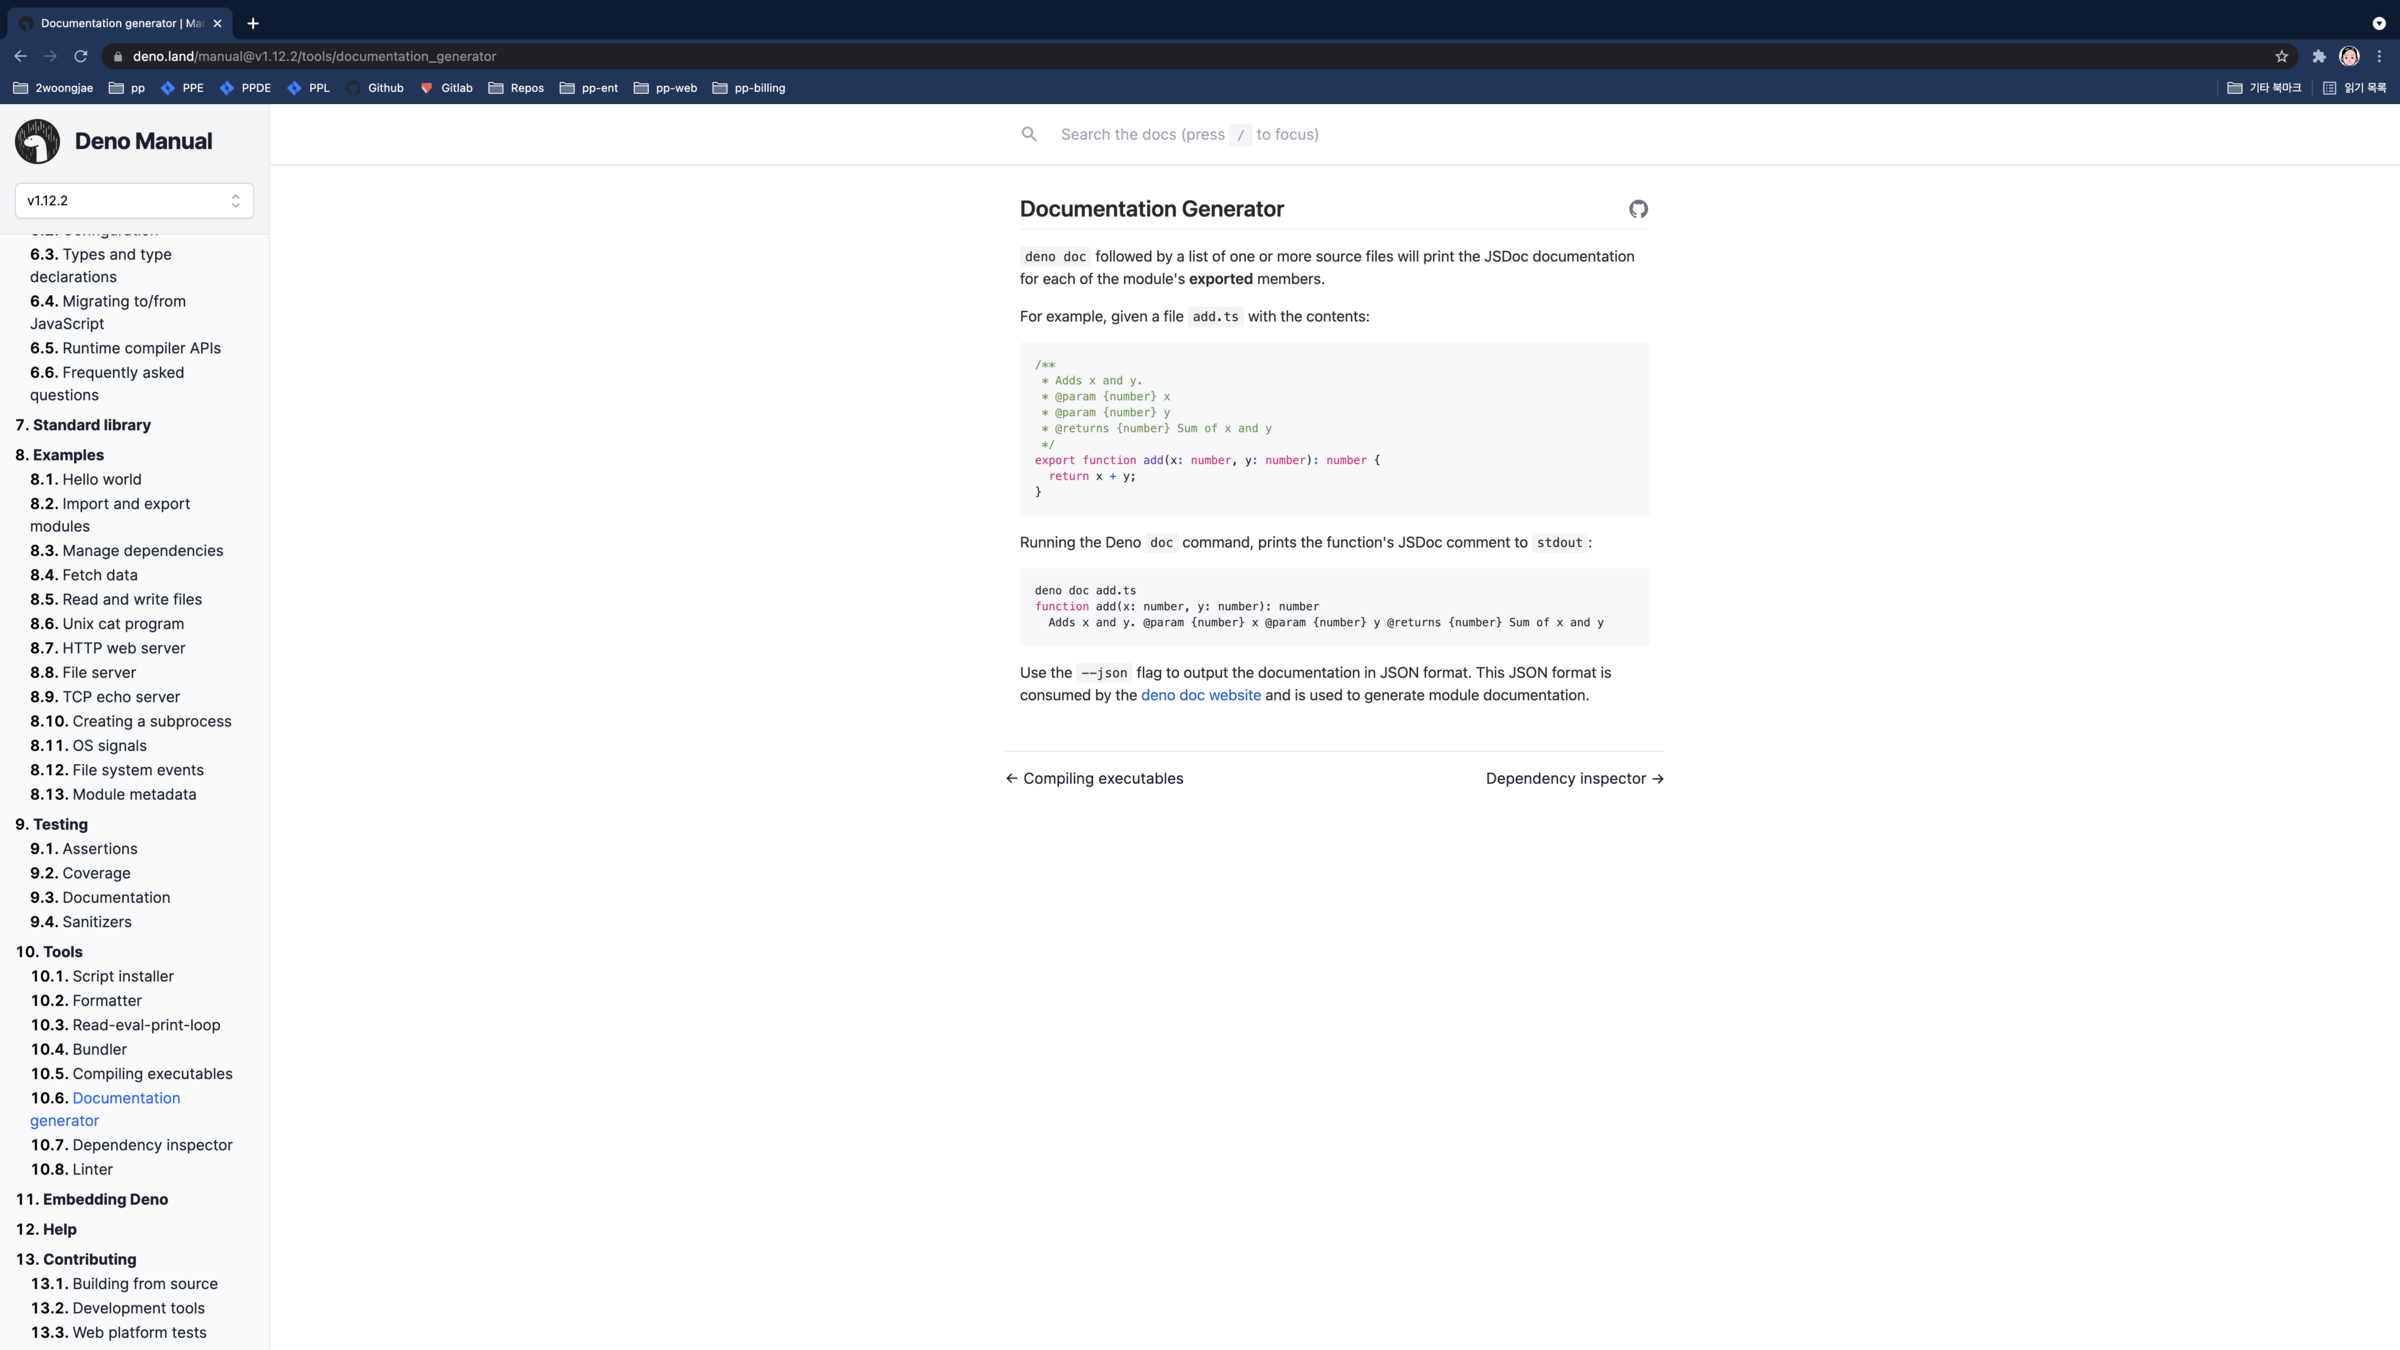Bookmark this page with the star icon
The width and height of the screenshot is (2400, 1350).
click(2281, 57)
